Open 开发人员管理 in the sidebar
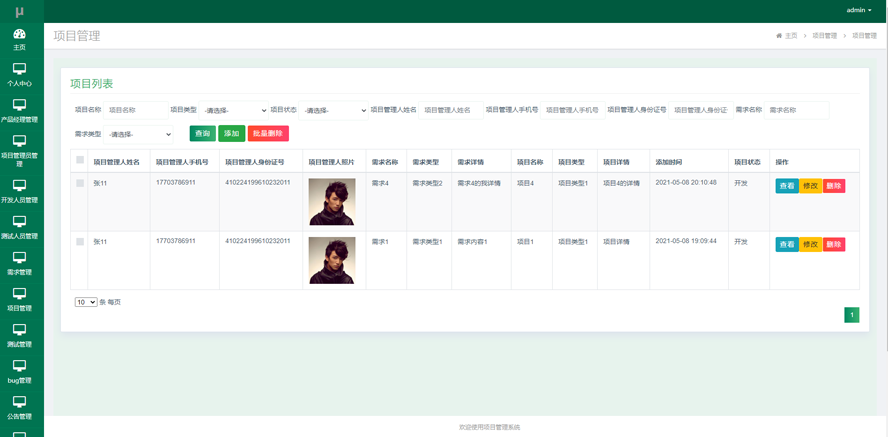 [19, 191]
